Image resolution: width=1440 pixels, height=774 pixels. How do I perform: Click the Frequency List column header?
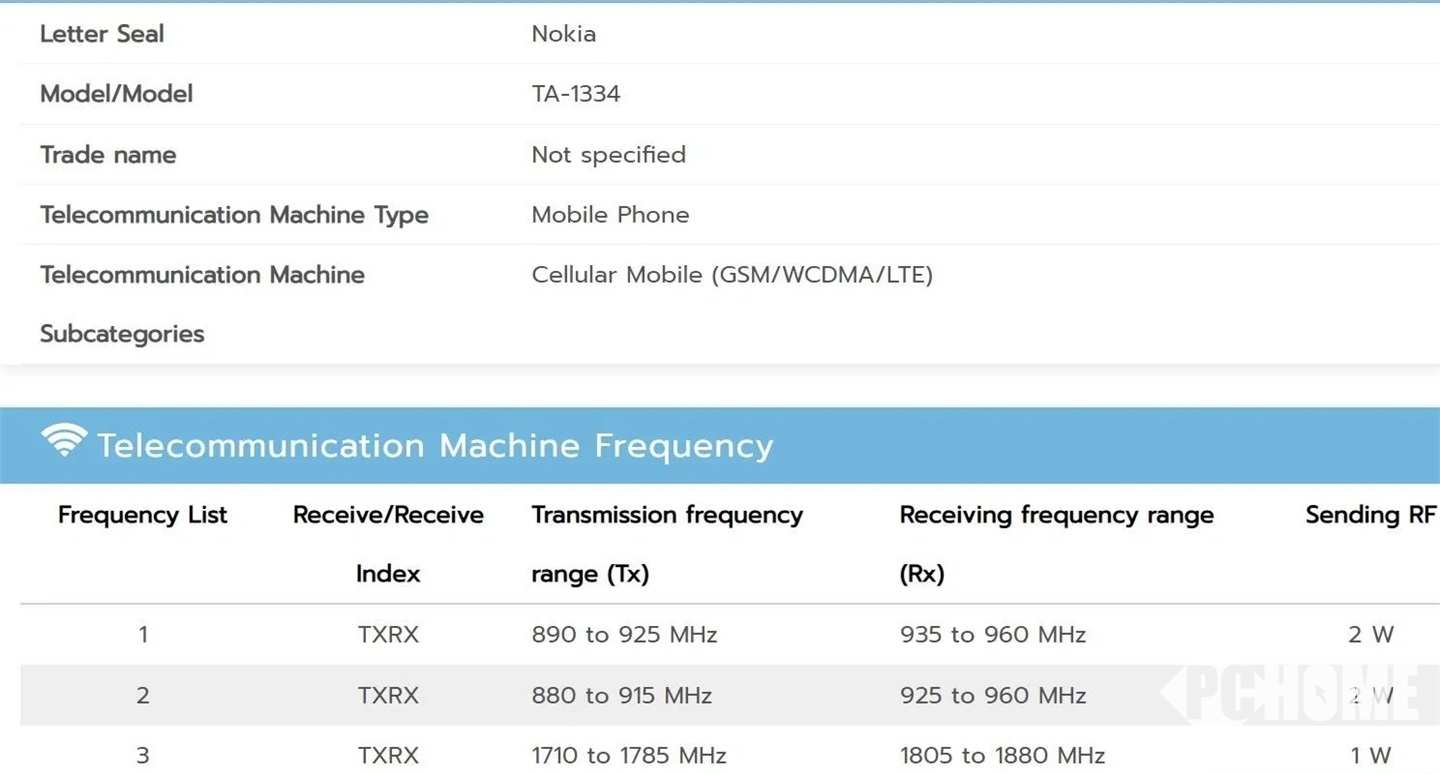pyautogui.click(x=143, y=515)
